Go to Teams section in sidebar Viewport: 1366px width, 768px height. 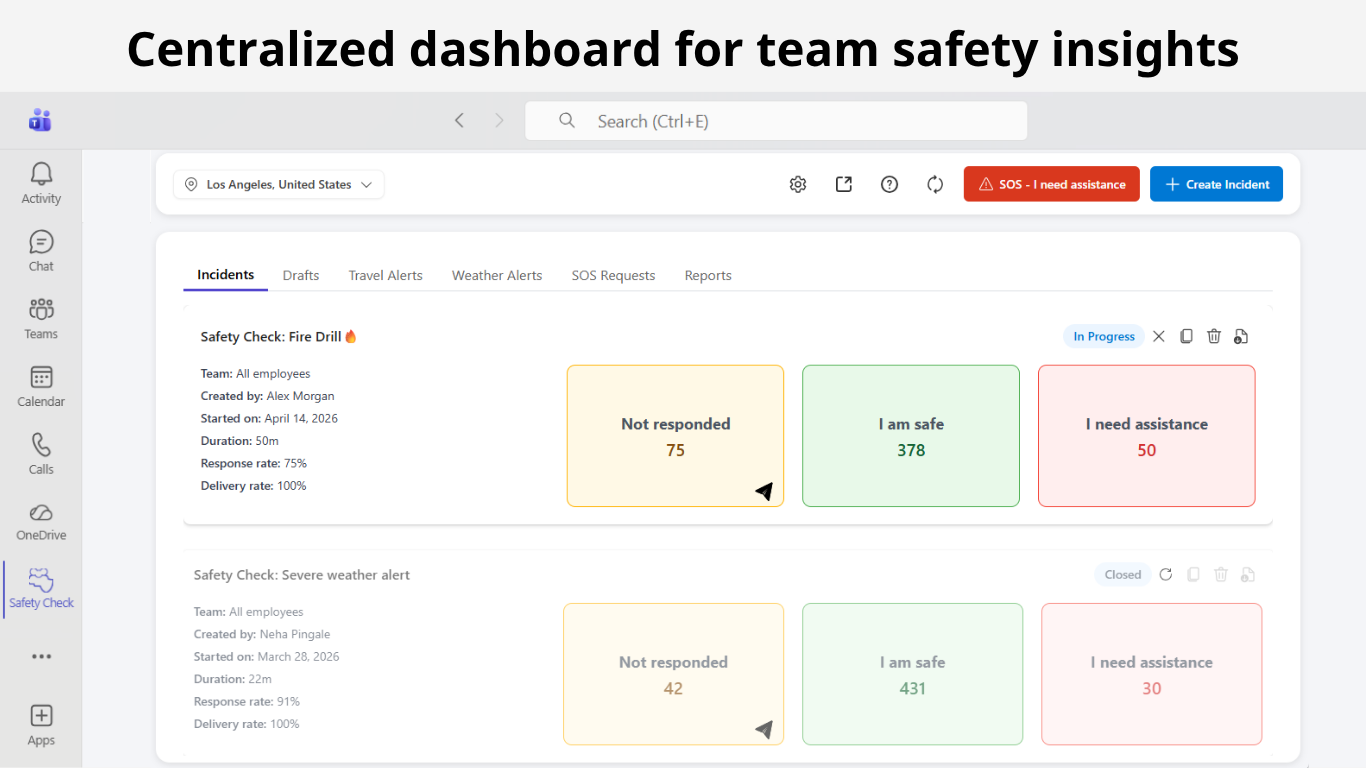(41, 318)
